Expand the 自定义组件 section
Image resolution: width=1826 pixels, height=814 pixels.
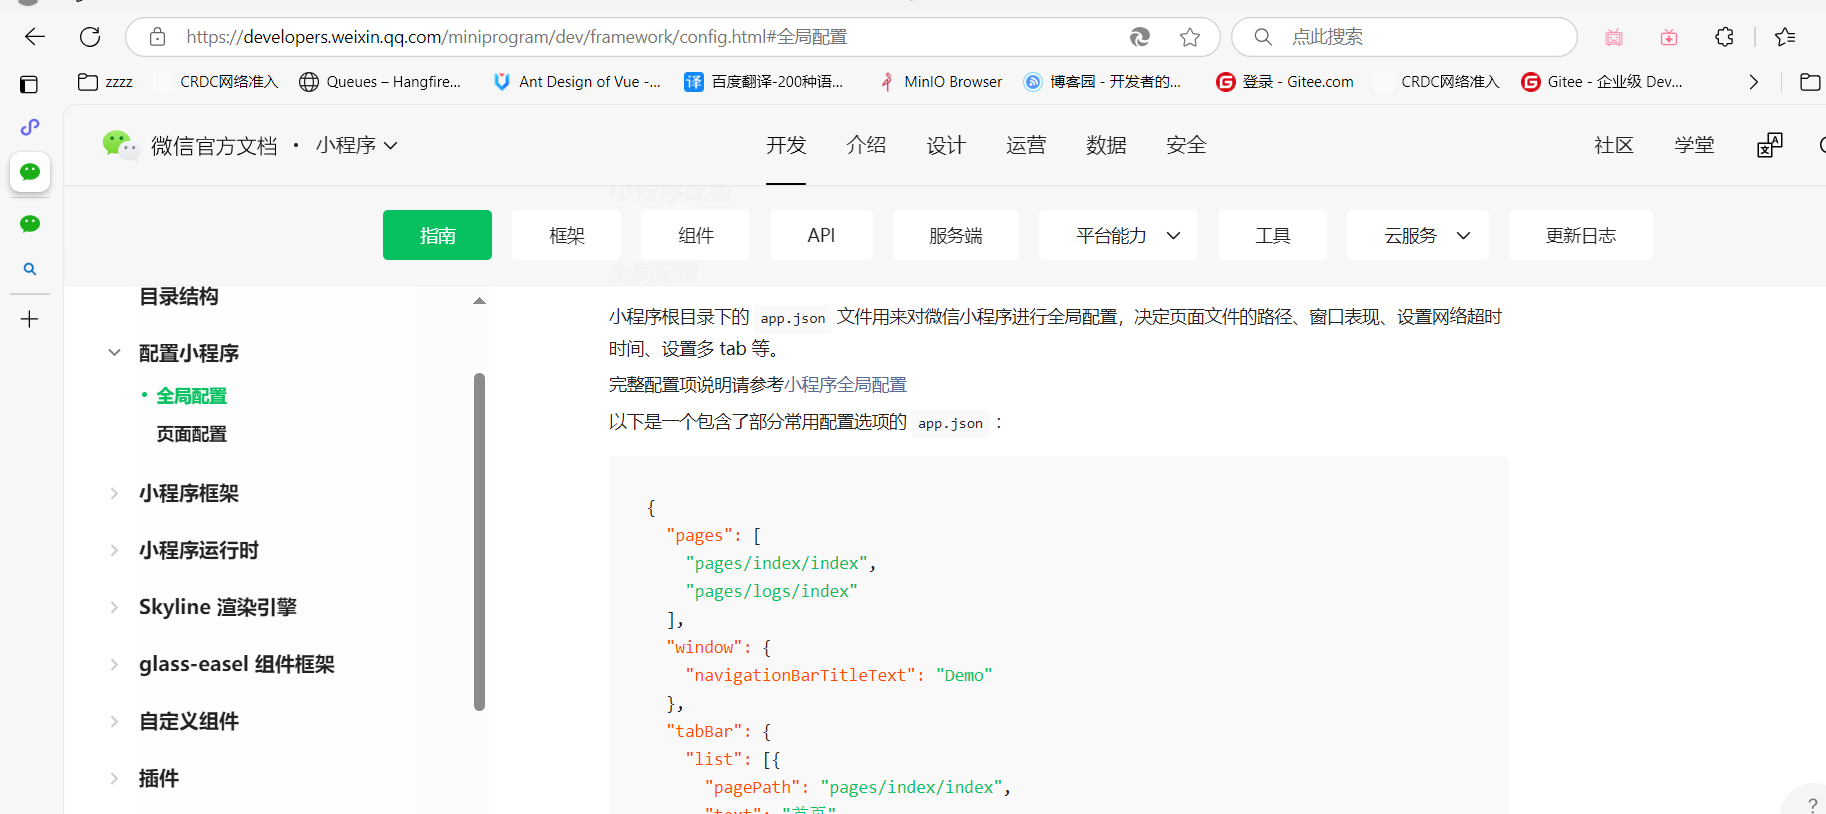114,721
